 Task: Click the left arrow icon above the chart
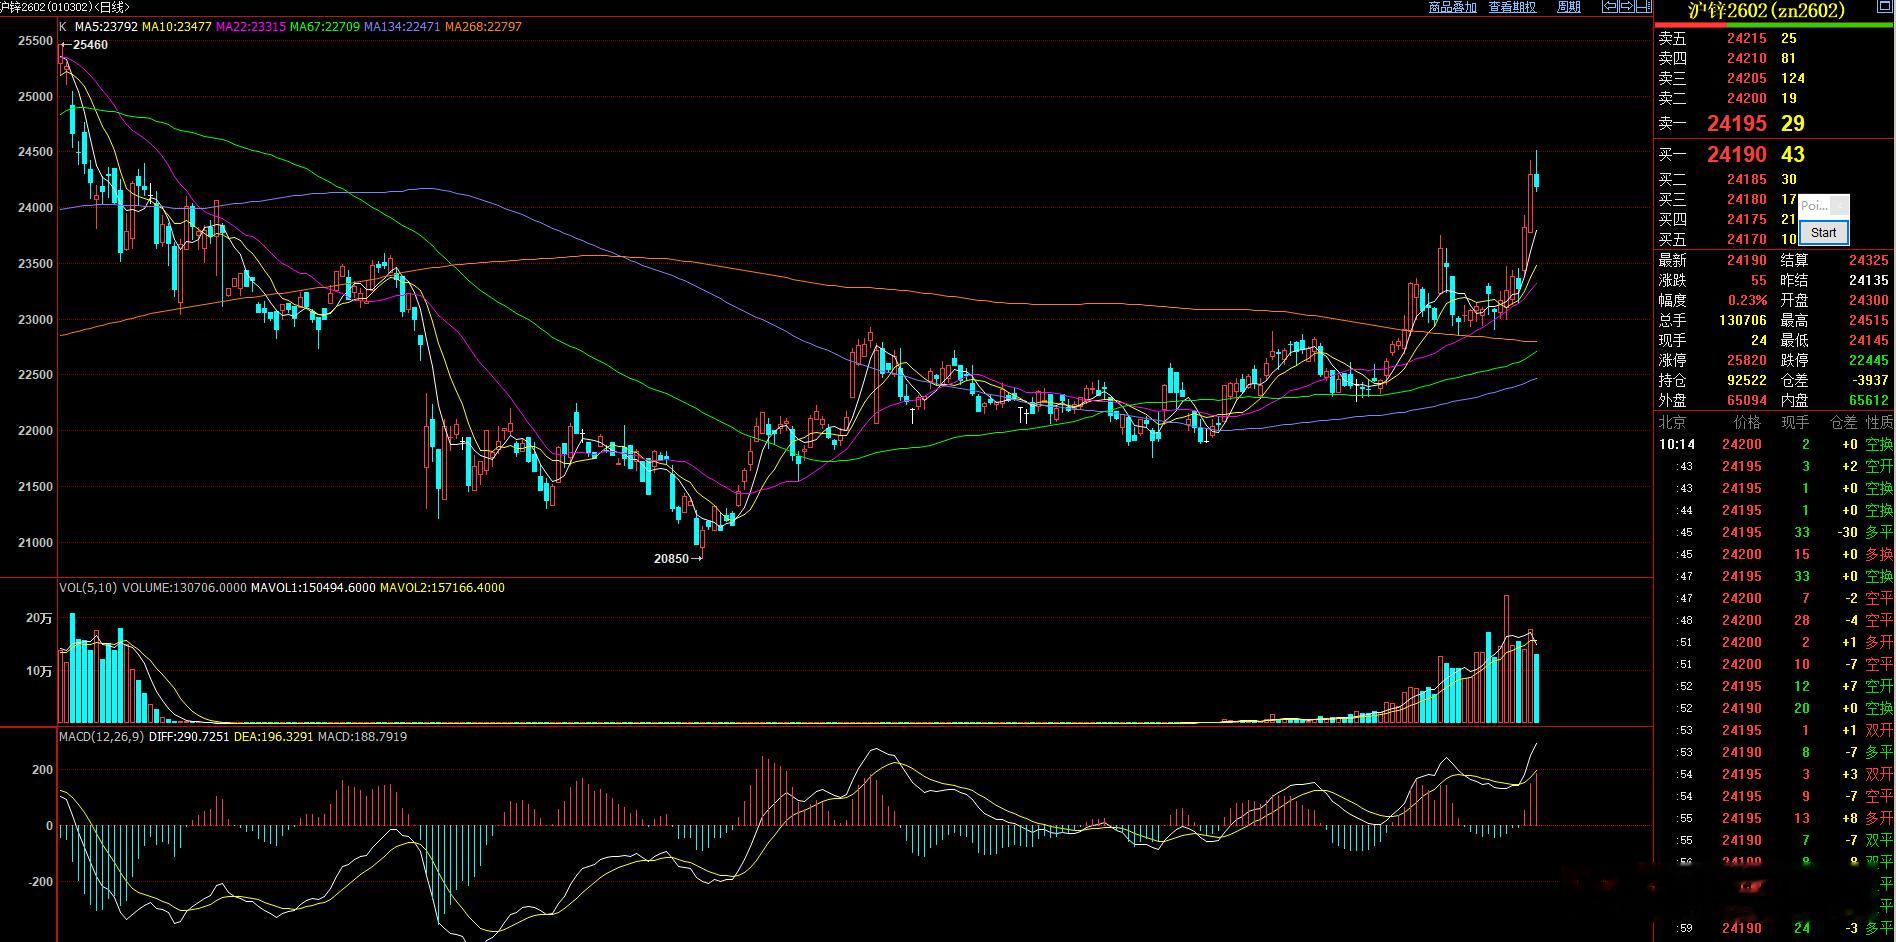[x=1610, y=7]
